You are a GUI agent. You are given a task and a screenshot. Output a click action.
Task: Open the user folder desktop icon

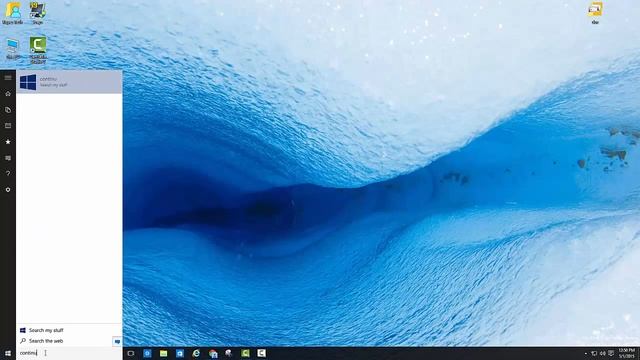(13, 13)
